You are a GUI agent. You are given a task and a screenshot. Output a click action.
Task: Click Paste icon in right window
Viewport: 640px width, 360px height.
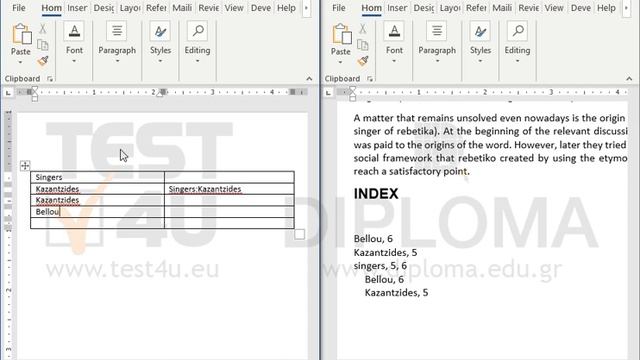point(341,33)
